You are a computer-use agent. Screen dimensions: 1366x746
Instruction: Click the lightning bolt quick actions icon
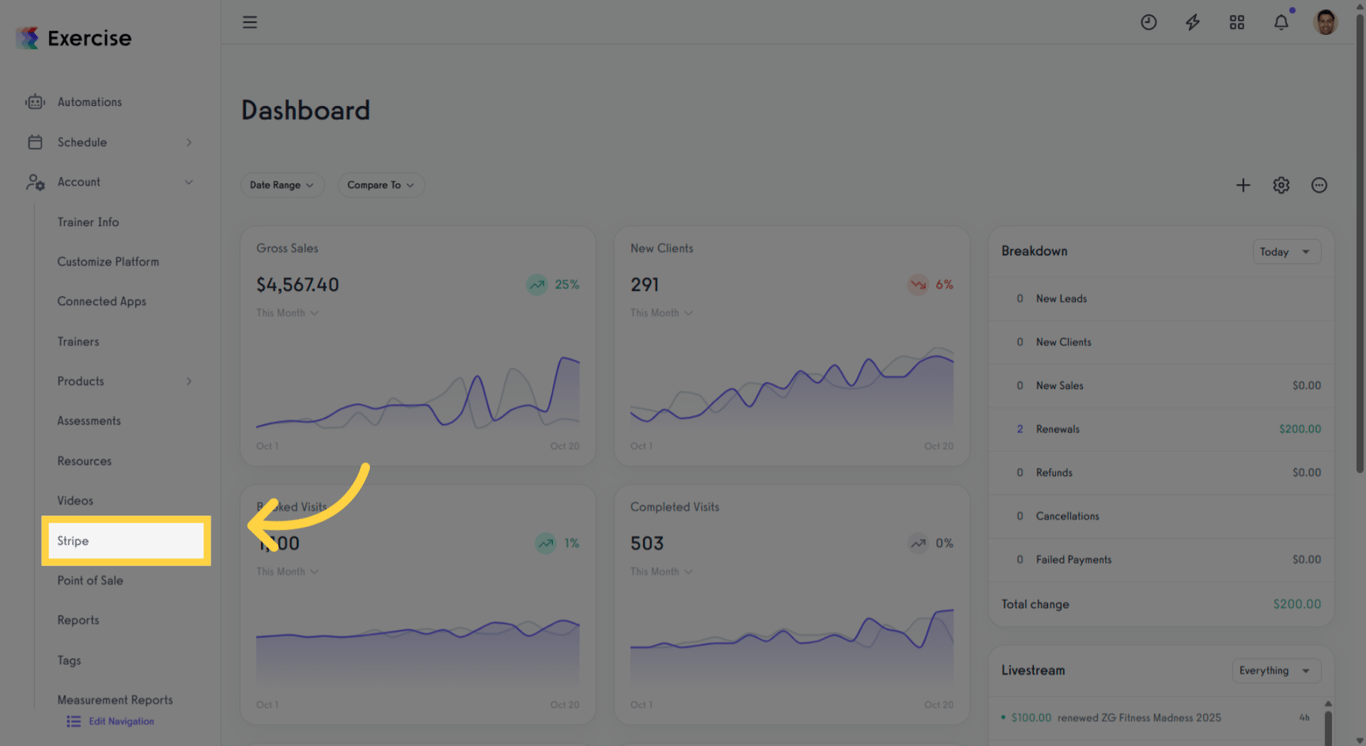1193,22
